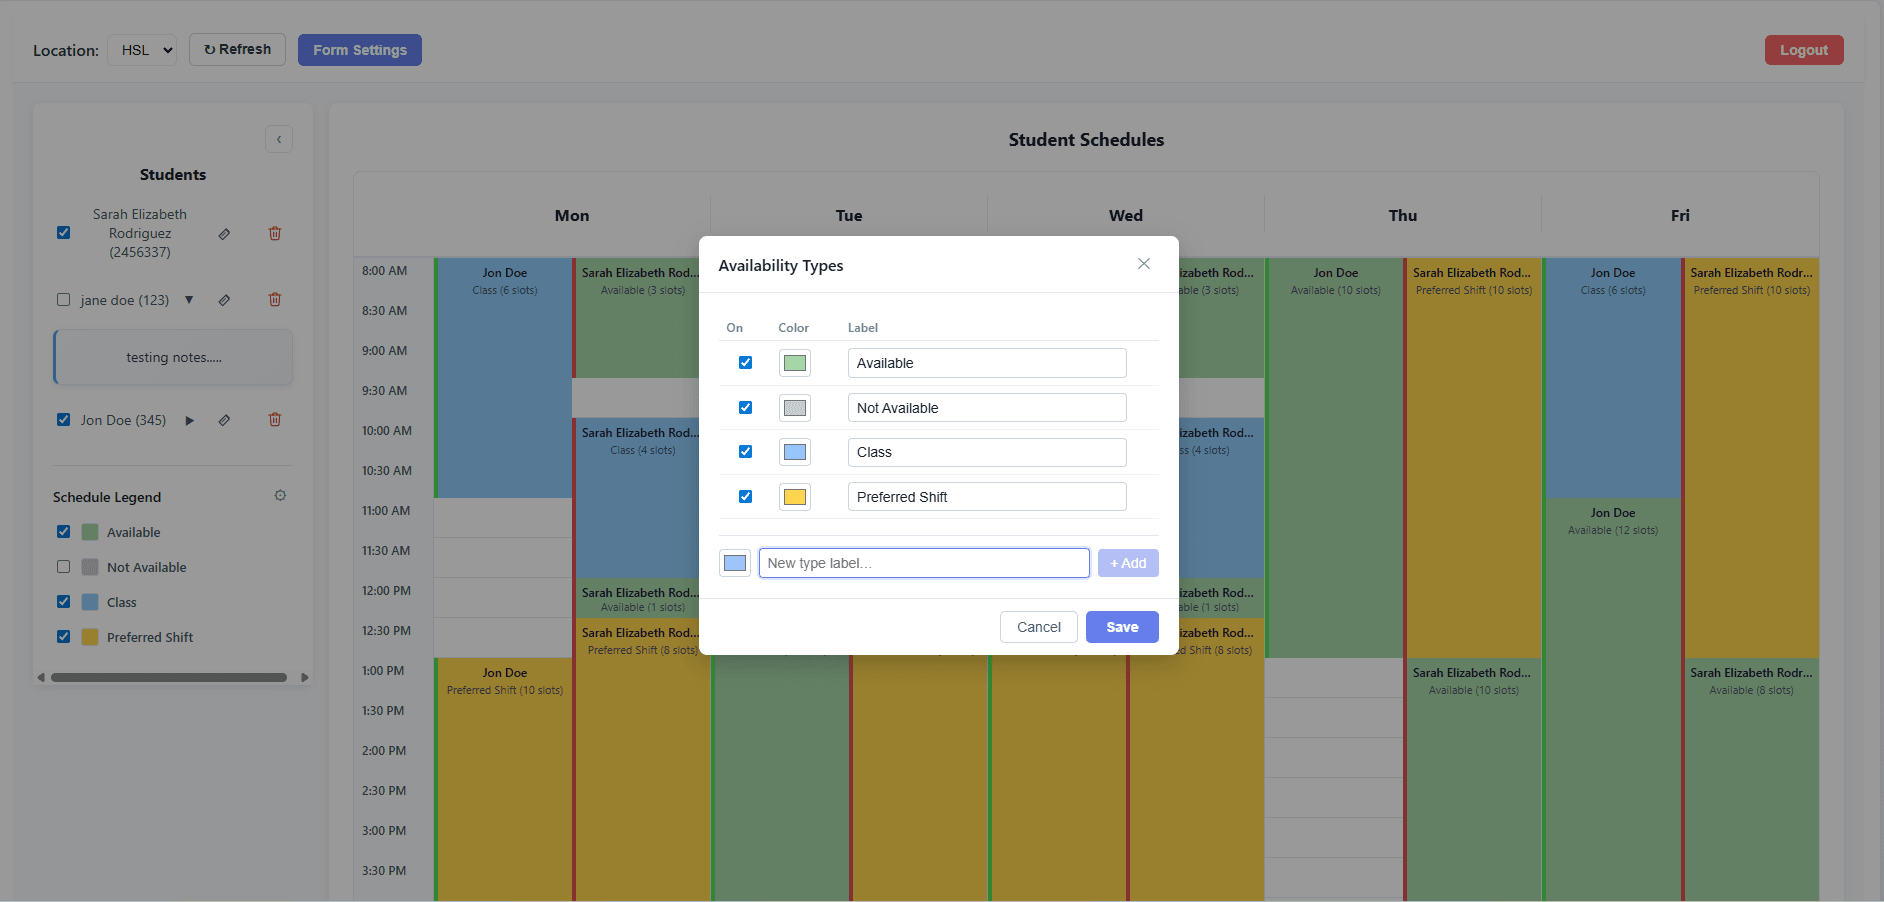
Task: Open Schedule Legend settings gear
Action: click(280, 496)
